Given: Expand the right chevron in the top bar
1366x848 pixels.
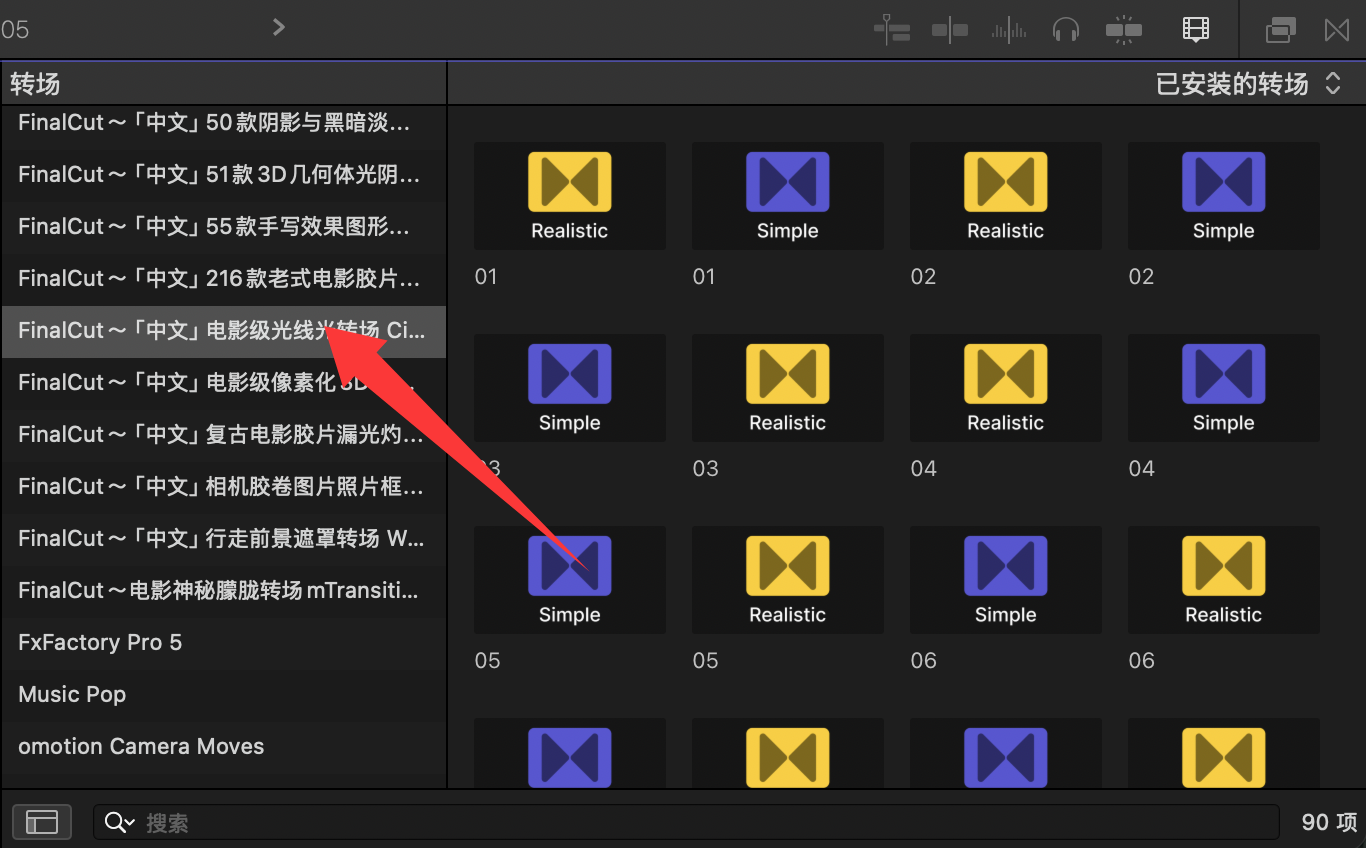Looking at the screenshot, I should [279, 28].
